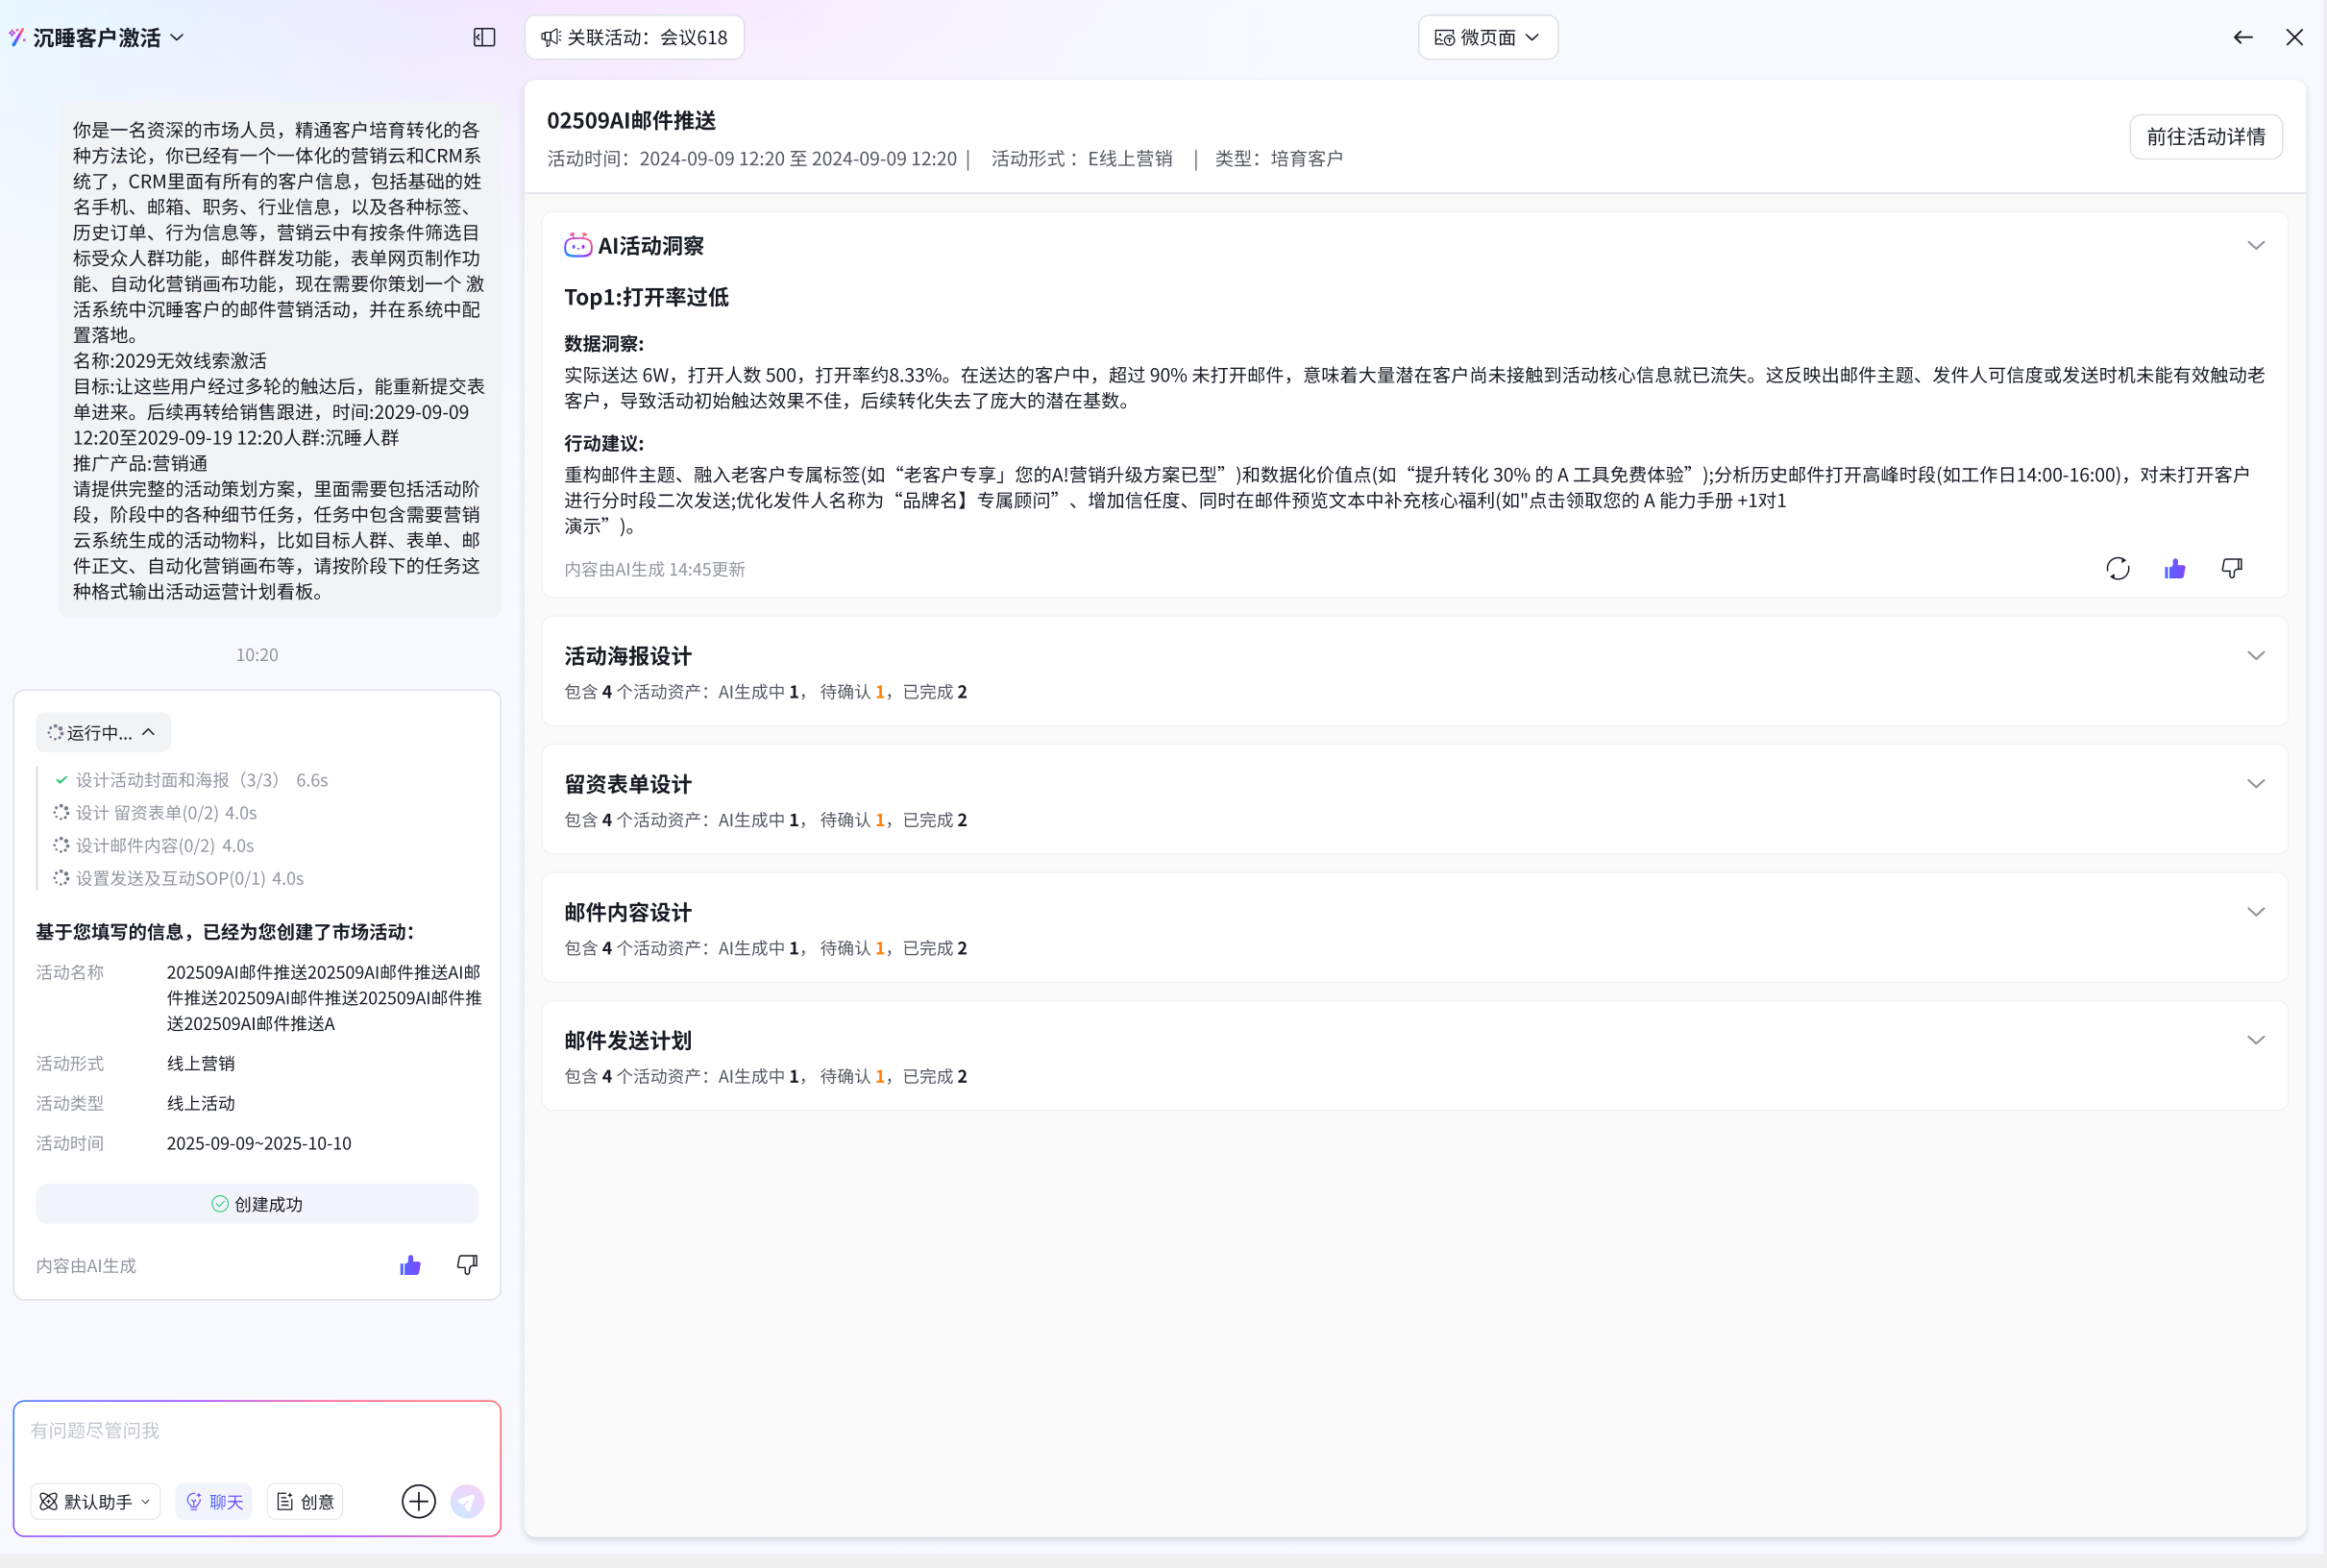Like the created activity chat reply
2327x1568 pixels.
point(410,1265)
